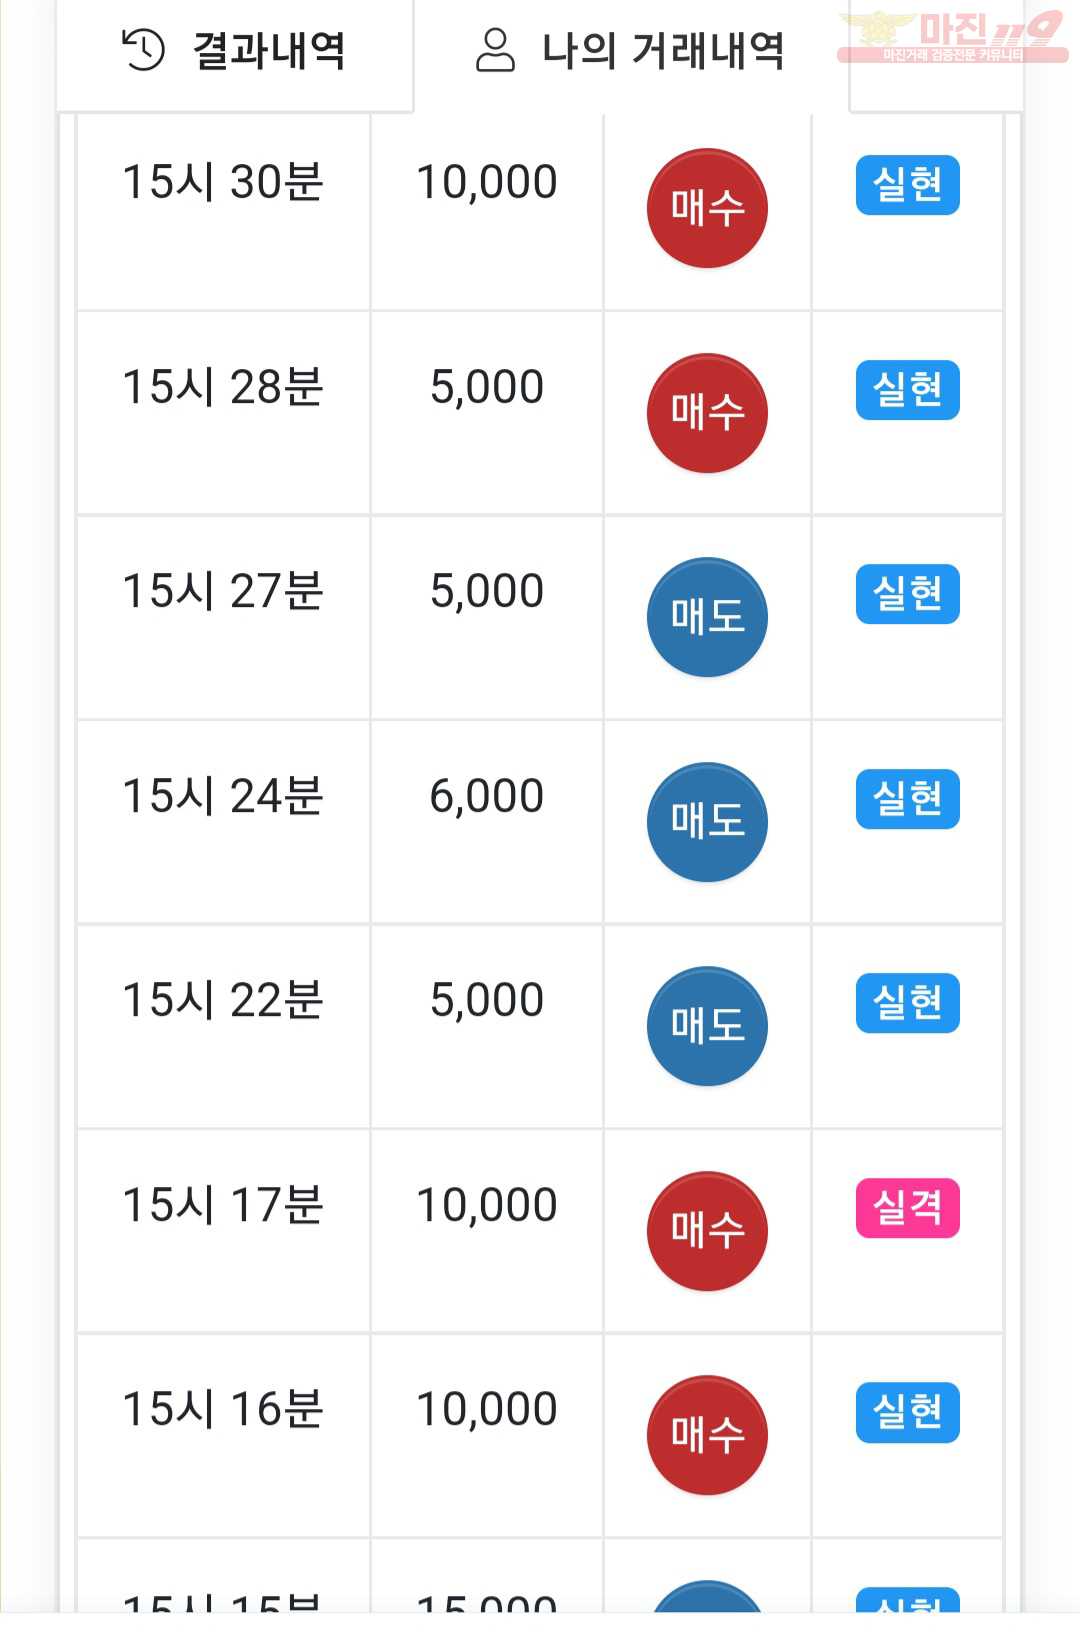Click the history clock icon

pyautogui.click(x=143, y=50)
